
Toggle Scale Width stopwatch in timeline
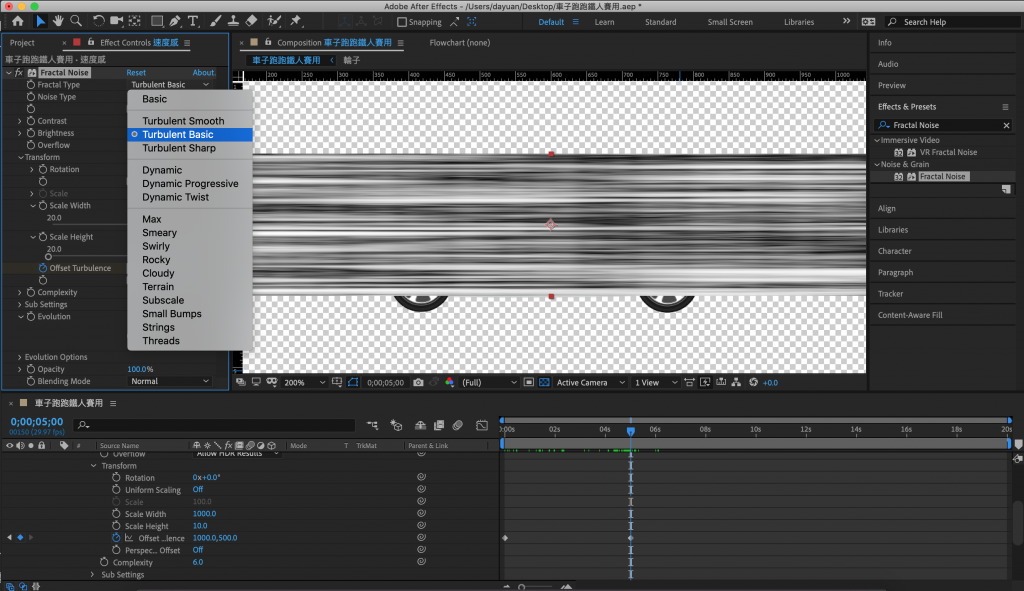coord(116,514)
